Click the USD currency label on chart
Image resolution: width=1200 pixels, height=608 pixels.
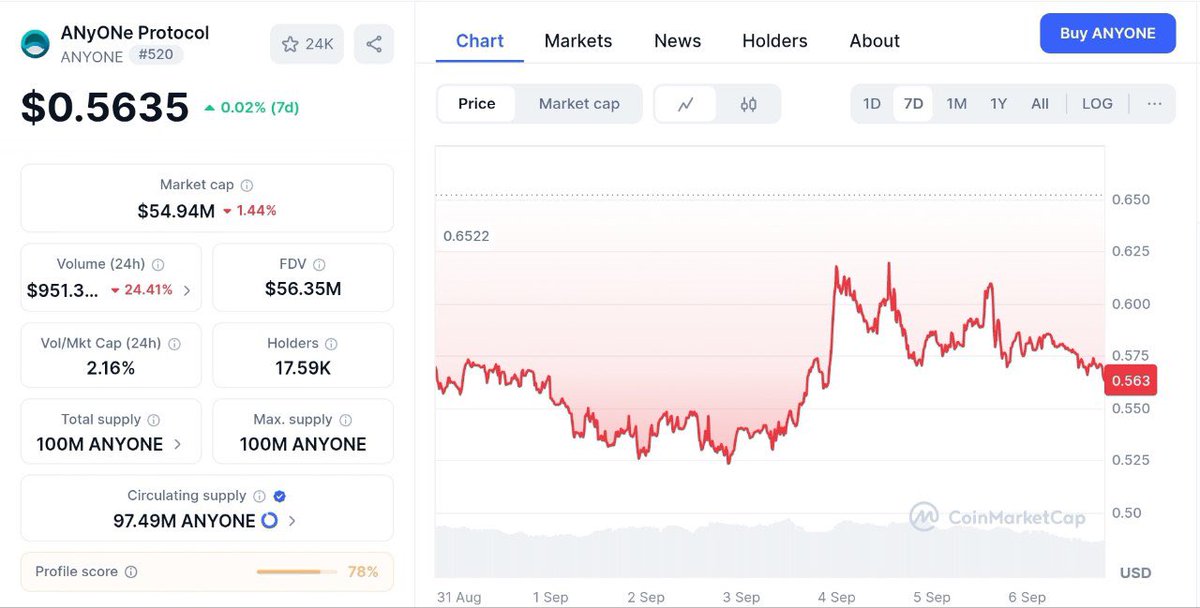[x=1135, y=573]
